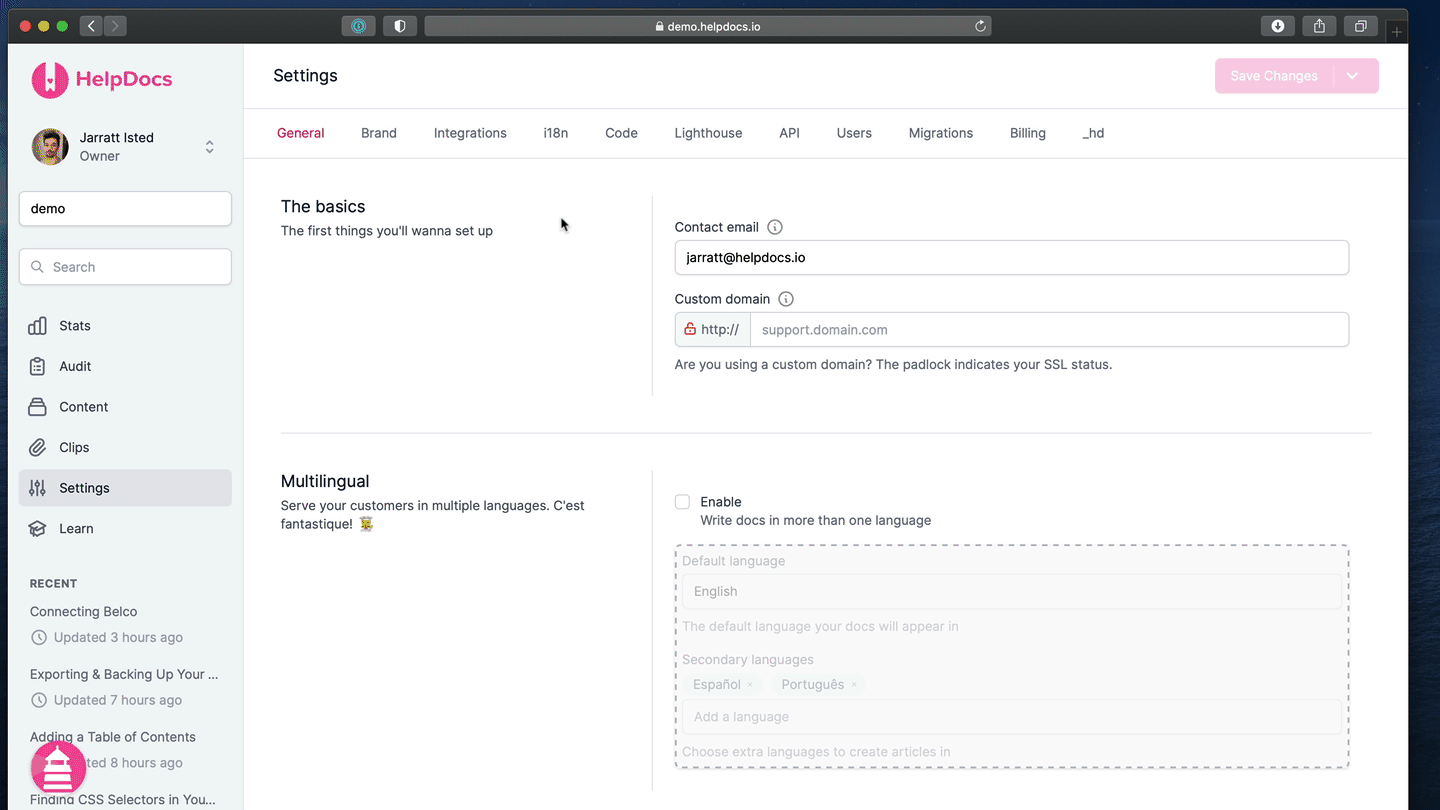This screenshot has height=810, width=1440.
Task: Show all tabs in Safari
Action: [1361, 26]
